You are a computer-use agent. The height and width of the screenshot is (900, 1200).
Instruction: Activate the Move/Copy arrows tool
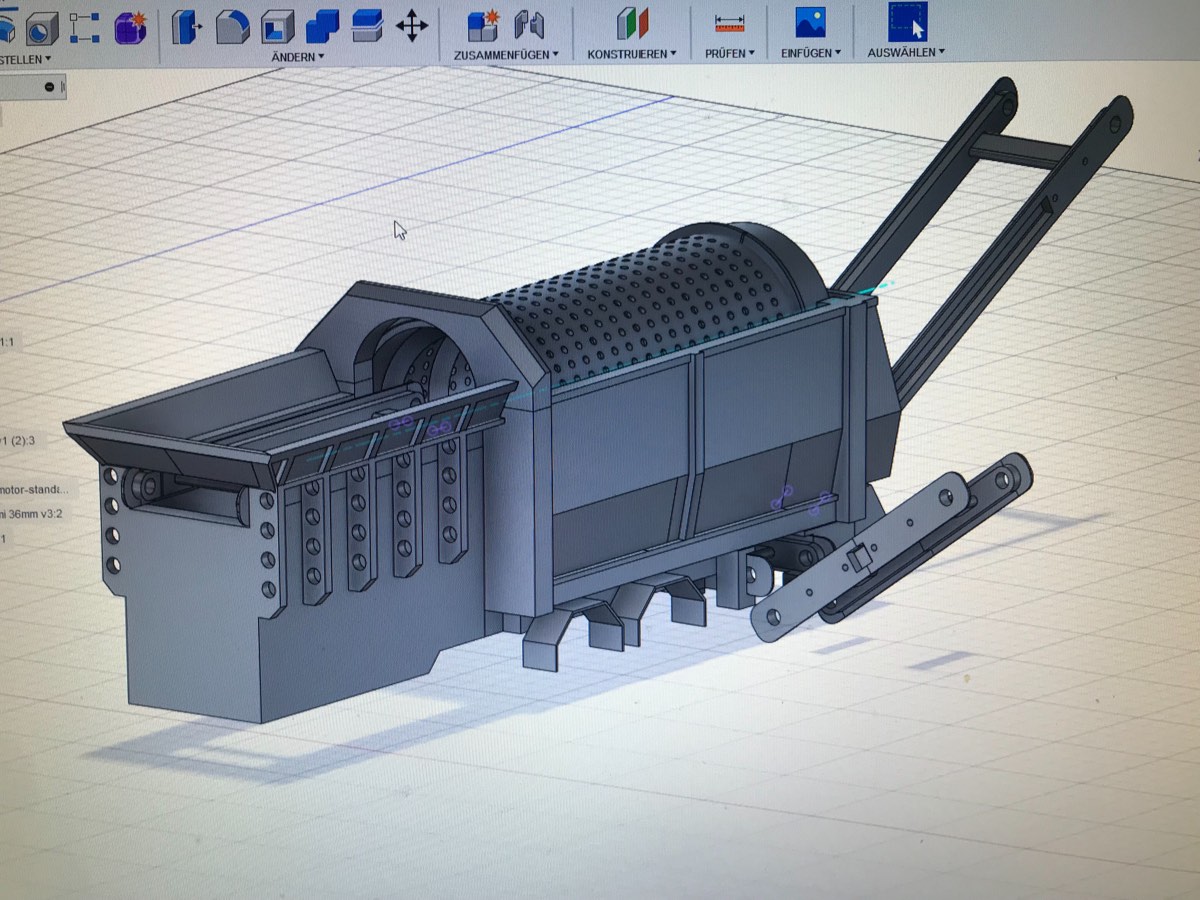(x=412, y=26)
